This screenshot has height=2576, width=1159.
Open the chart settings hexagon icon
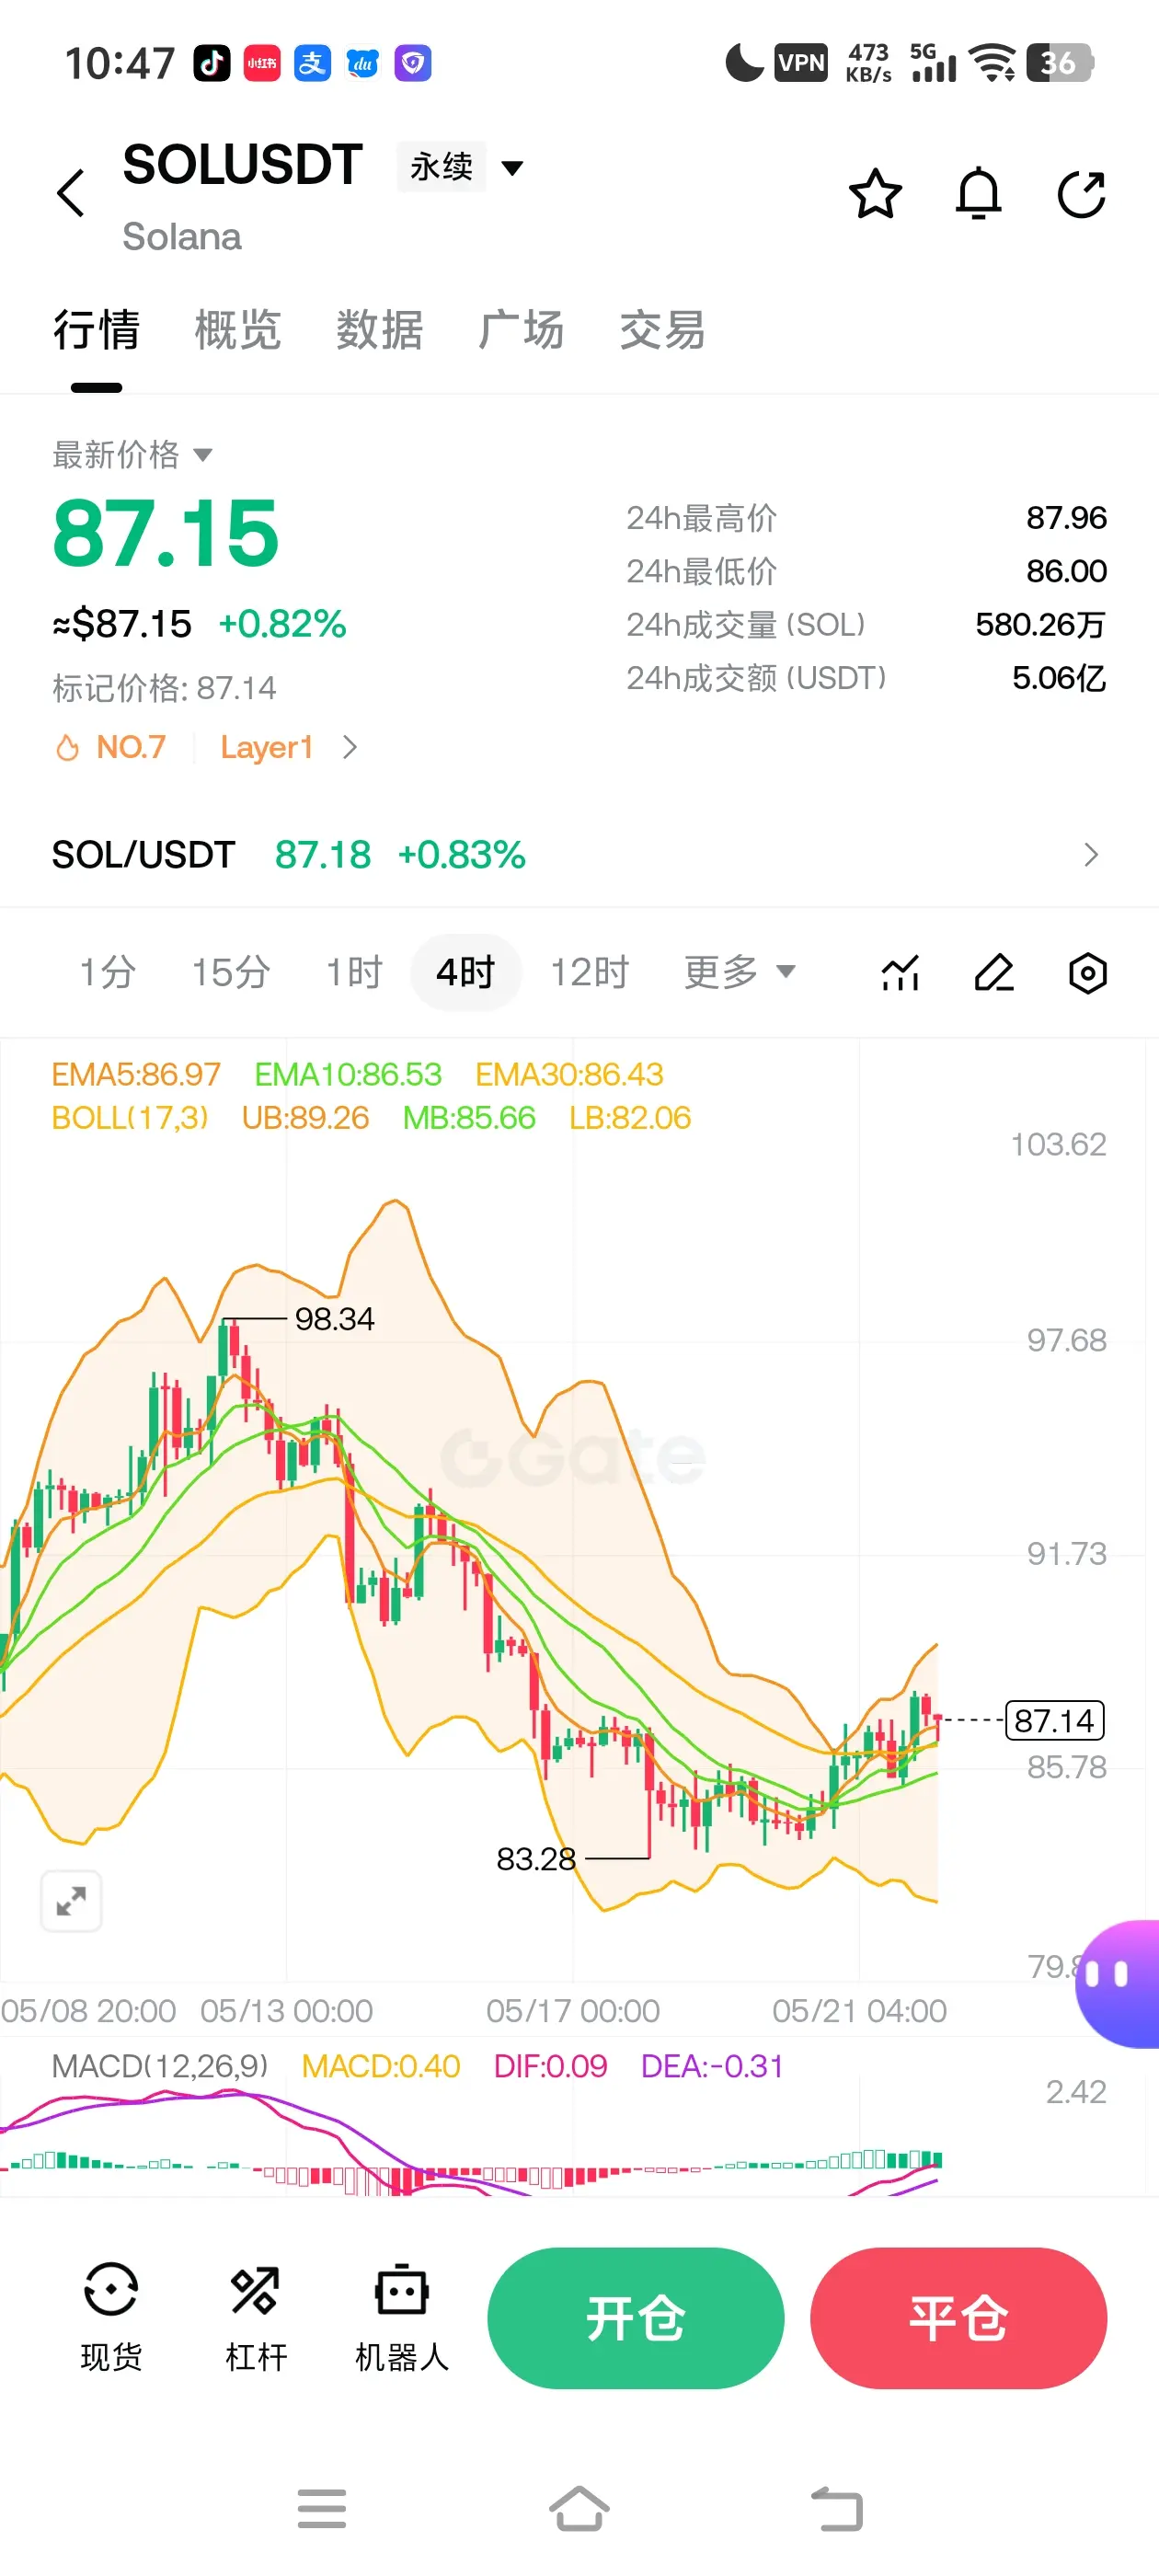(1087, 972)
